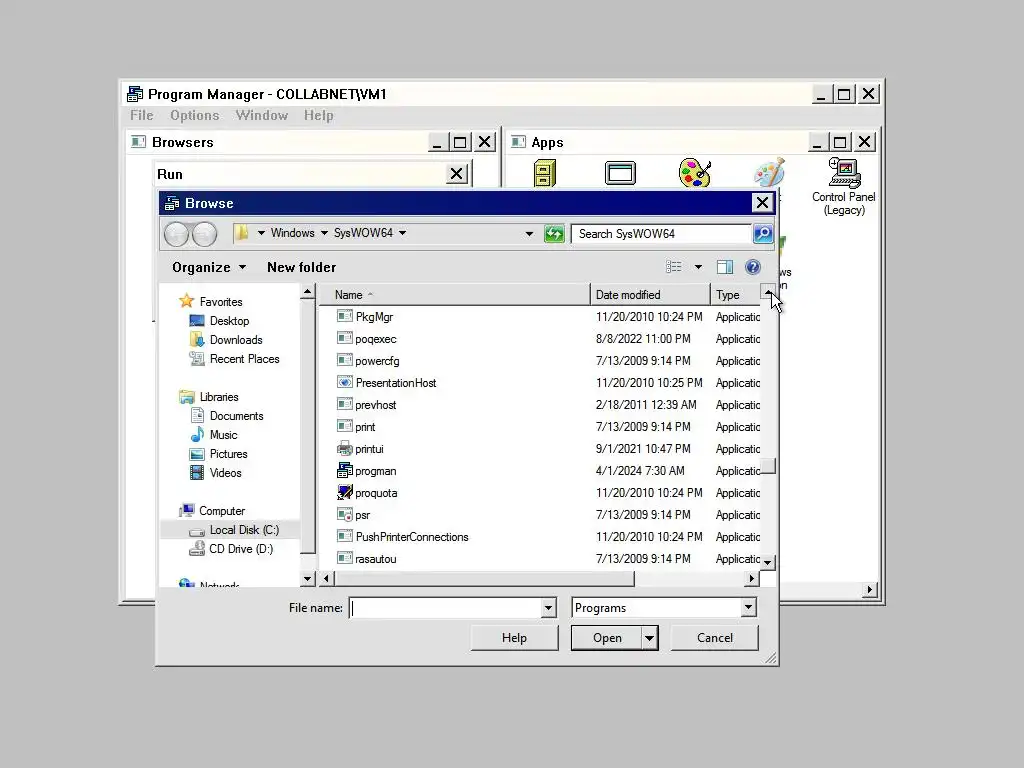Close the Run dialog
Viewport: 1024px width, 768px height.
[456, 174]
